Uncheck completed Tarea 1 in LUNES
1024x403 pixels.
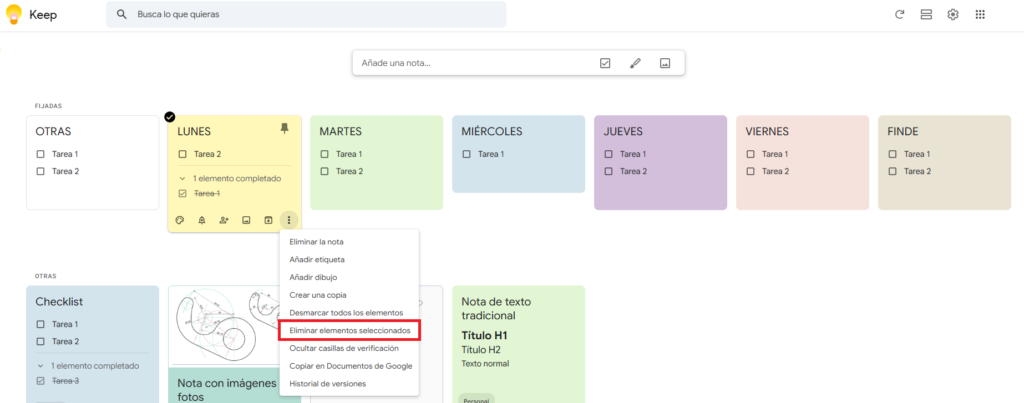182,193
